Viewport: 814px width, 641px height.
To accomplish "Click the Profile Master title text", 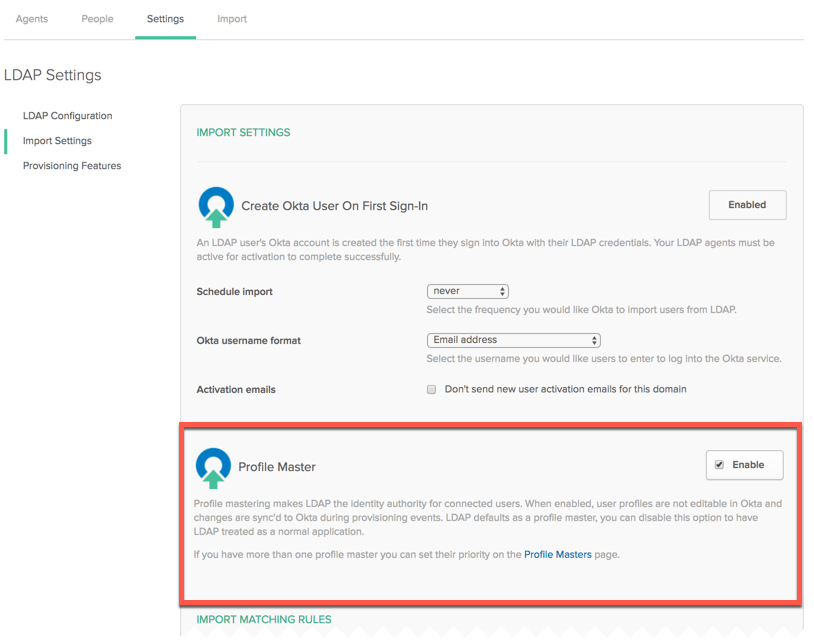I will click(277, 467).
